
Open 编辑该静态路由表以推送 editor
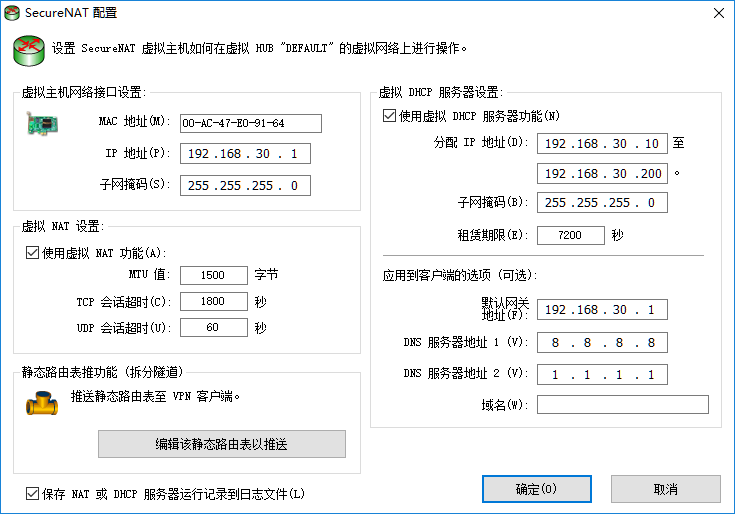[221, 444]
